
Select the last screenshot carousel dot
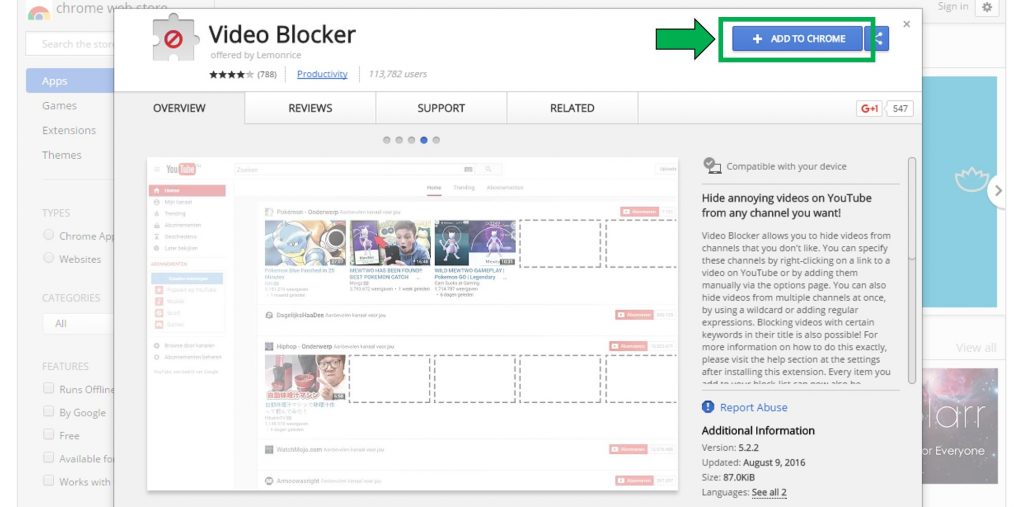coord(436,140)
